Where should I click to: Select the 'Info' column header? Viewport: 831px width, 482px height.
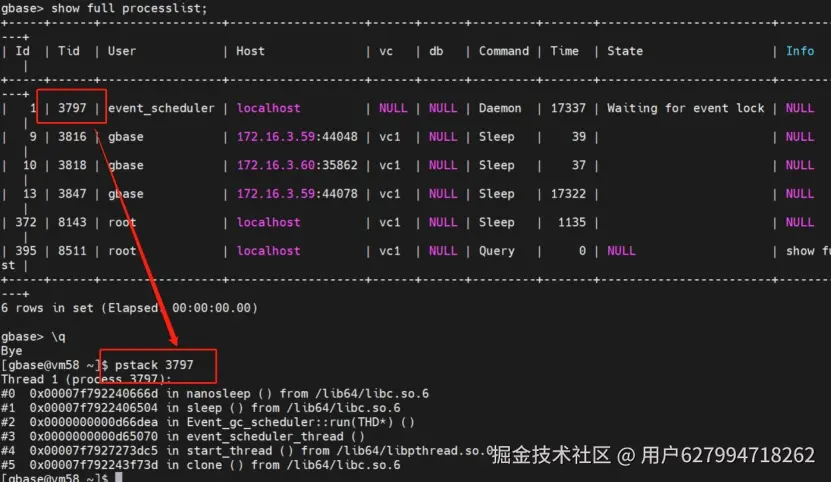800,51
